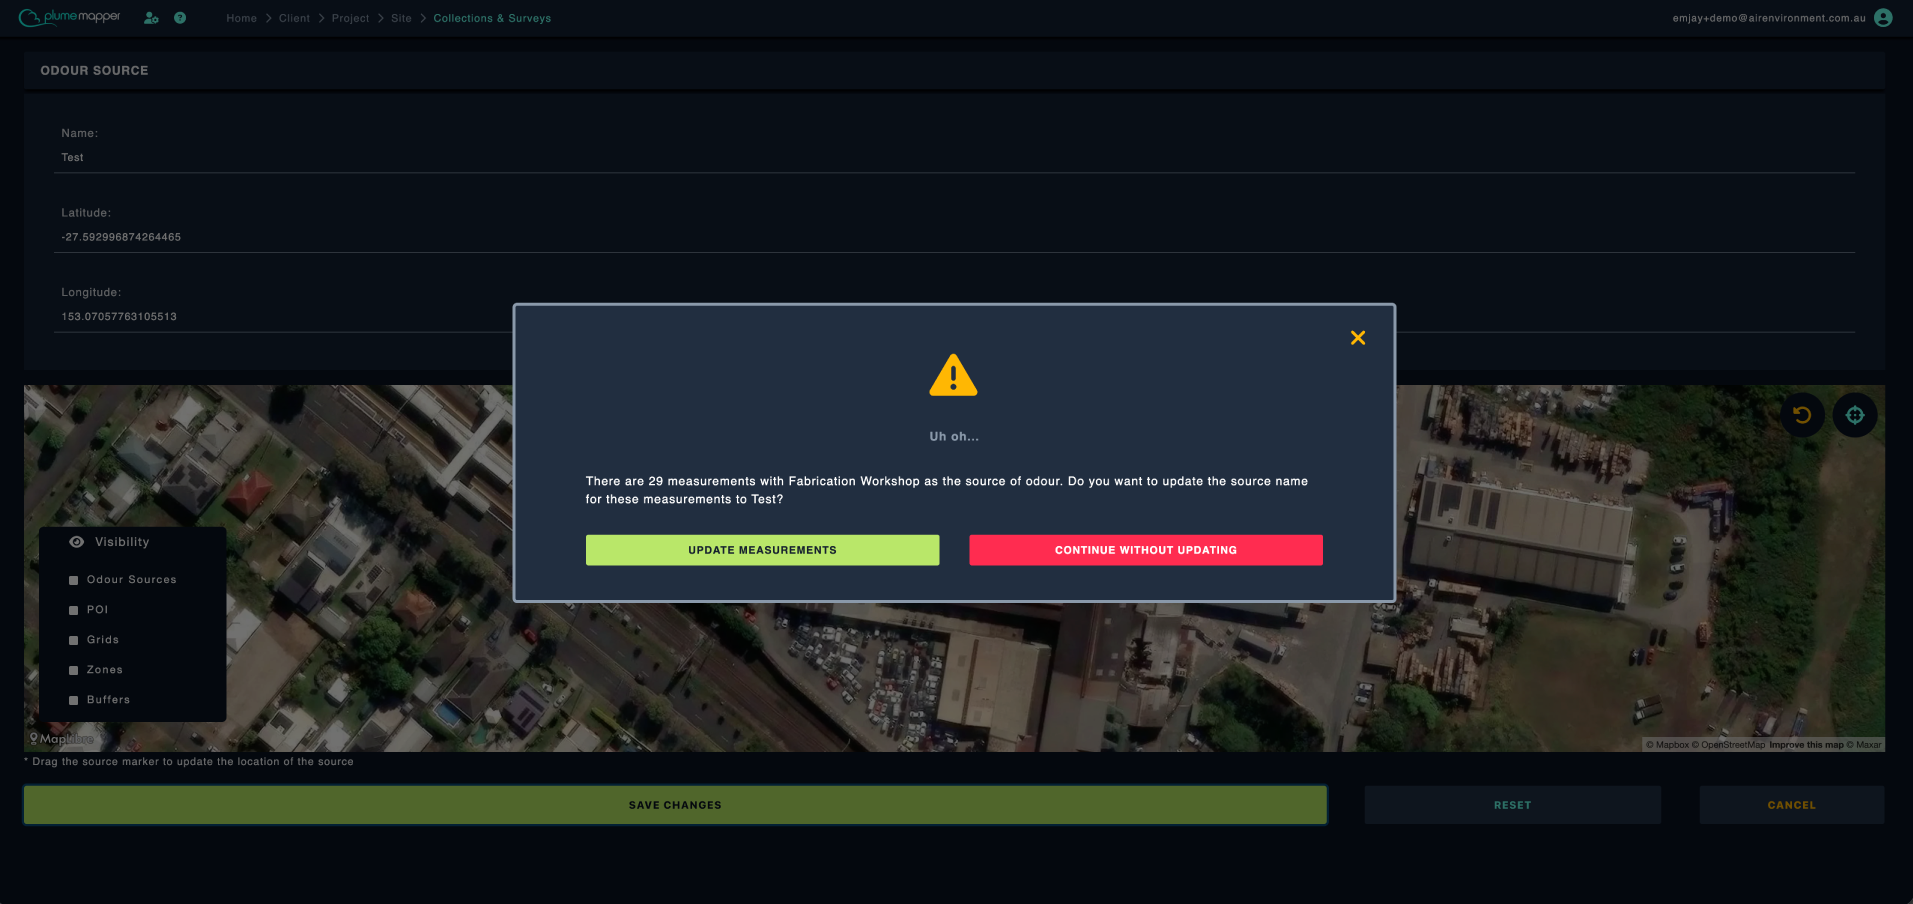Click the Cancel button
The image size is (1913, 904).
pos(1791,805)
